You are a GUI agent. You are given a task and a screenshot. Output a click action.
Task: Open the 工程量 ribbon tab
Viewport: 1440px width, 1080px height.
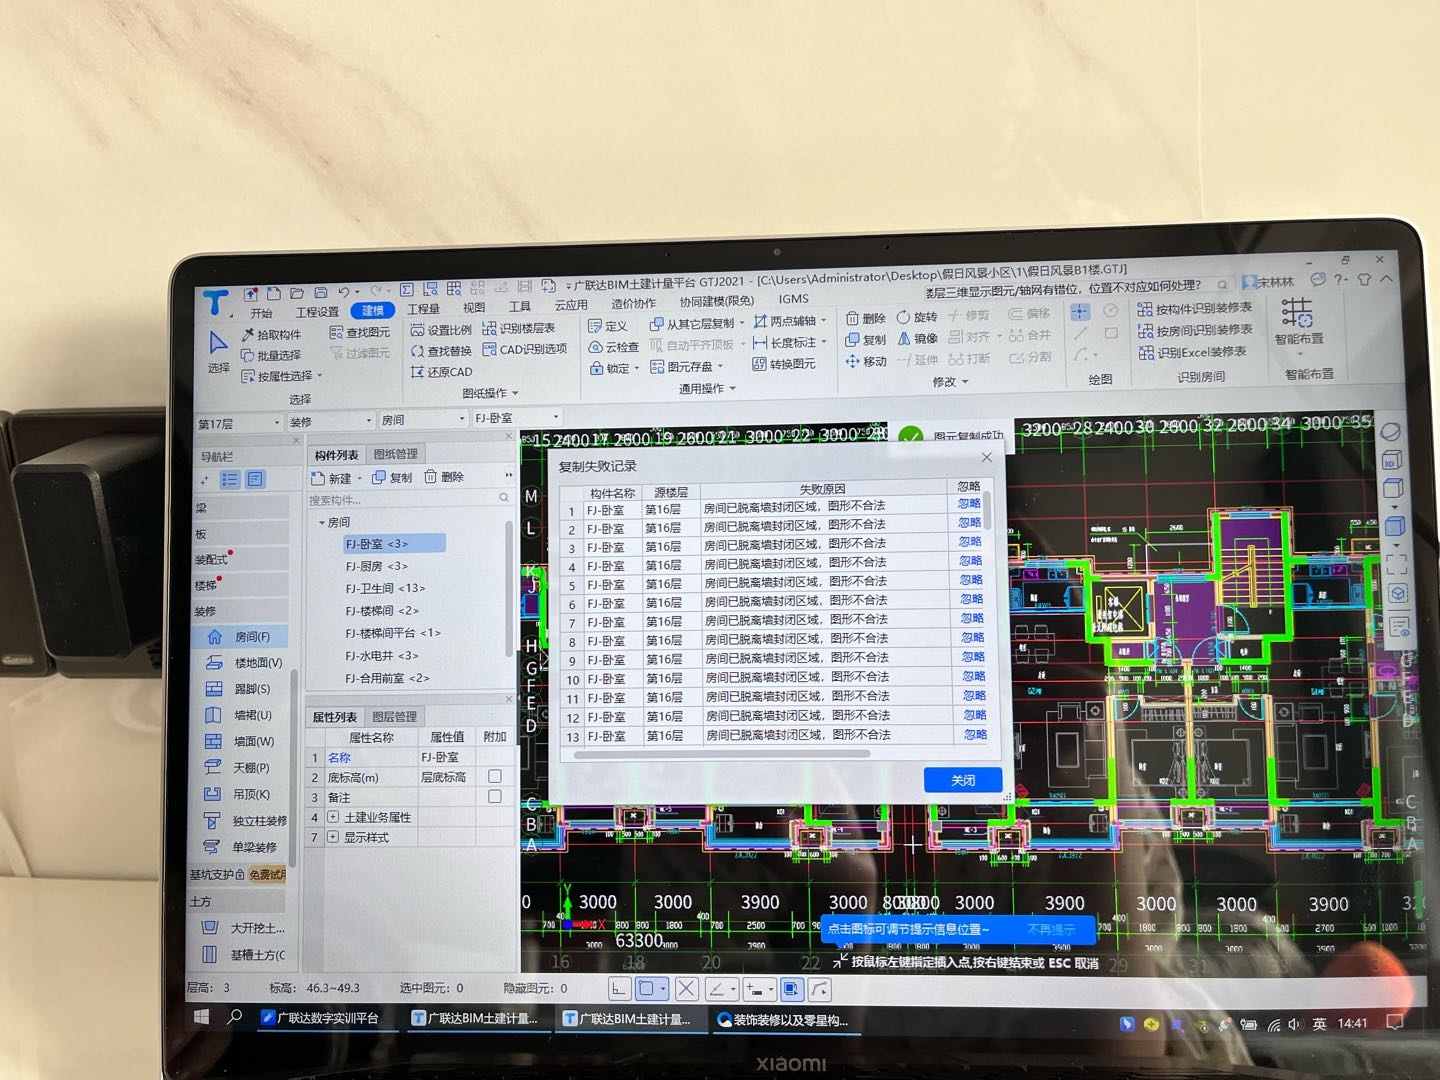[423, 309]
